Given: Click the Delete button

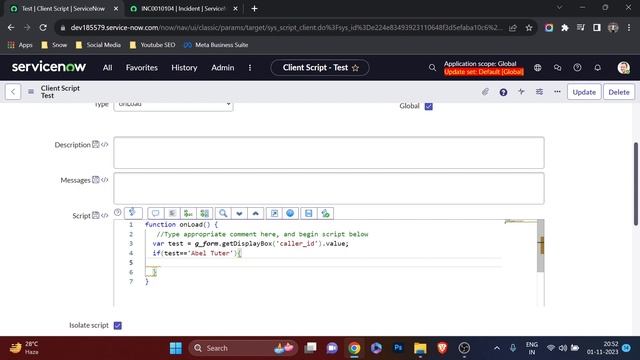Looking at the screenshot, I should click(x=619, y=92).
